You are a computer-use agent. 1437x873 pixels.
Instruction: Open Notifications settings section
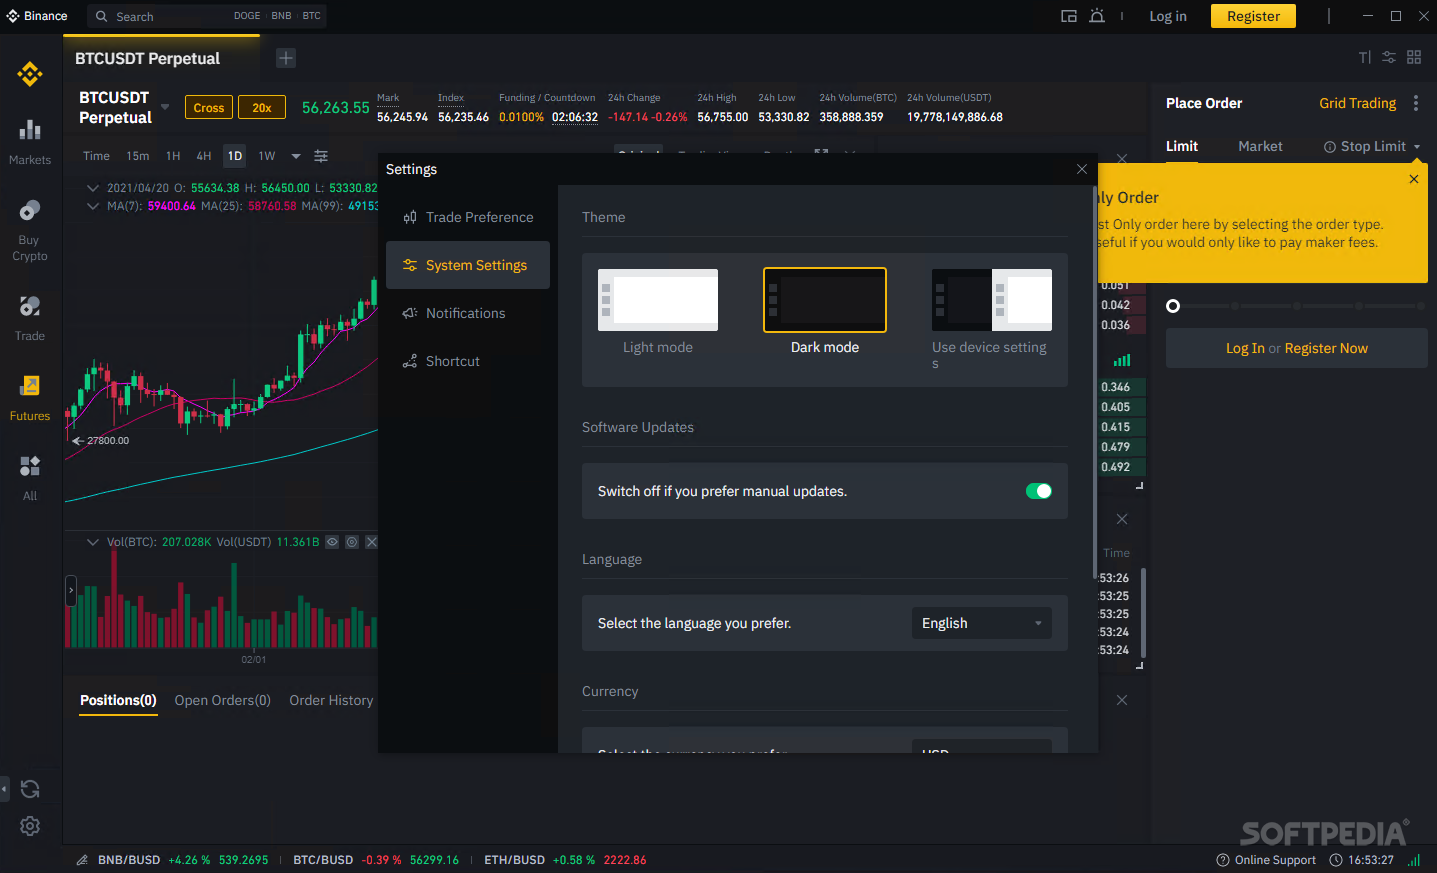468,313
